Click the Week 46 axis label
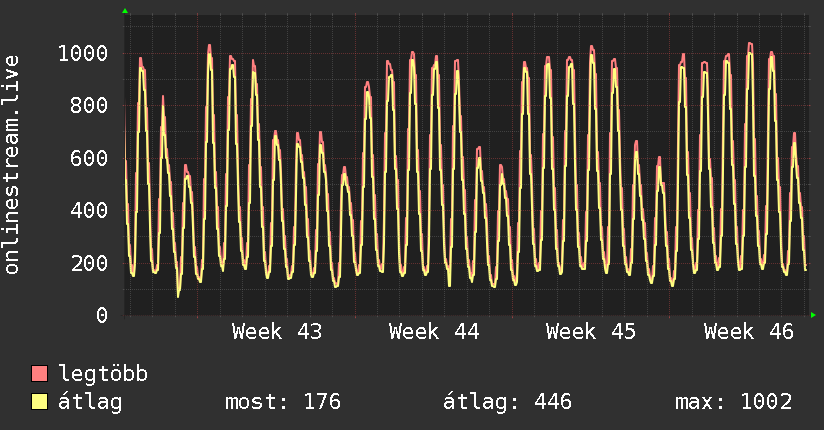 pos(748,332)
